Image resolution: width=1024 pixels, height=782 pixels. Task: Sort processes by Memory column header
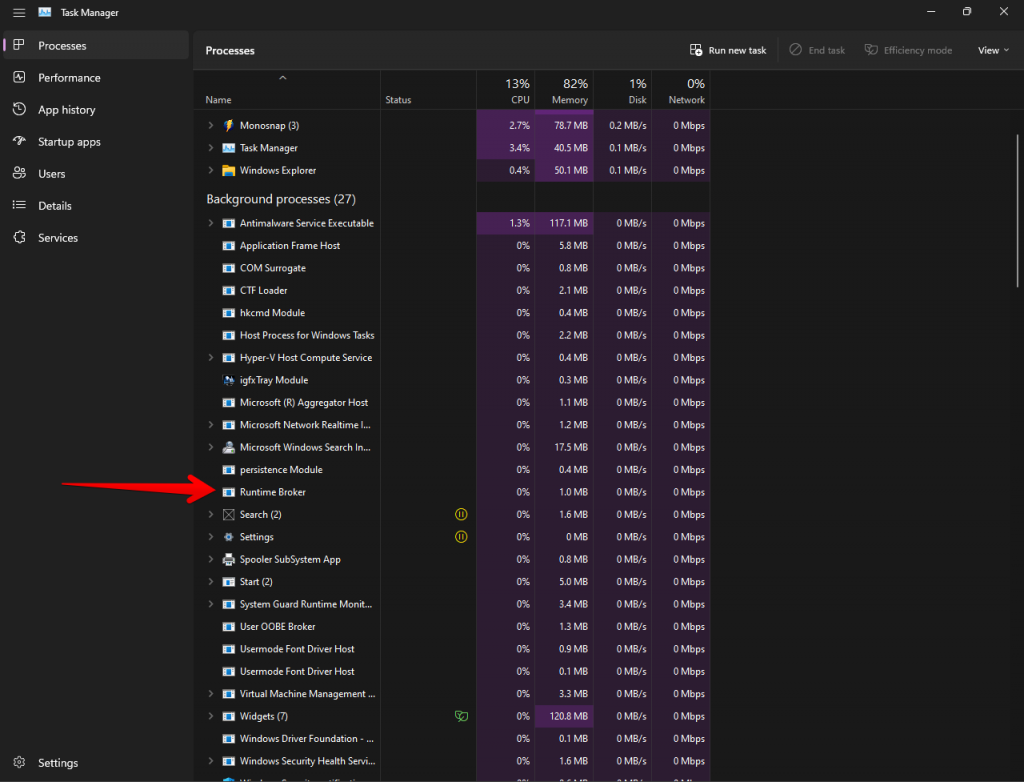click(564, 92)
